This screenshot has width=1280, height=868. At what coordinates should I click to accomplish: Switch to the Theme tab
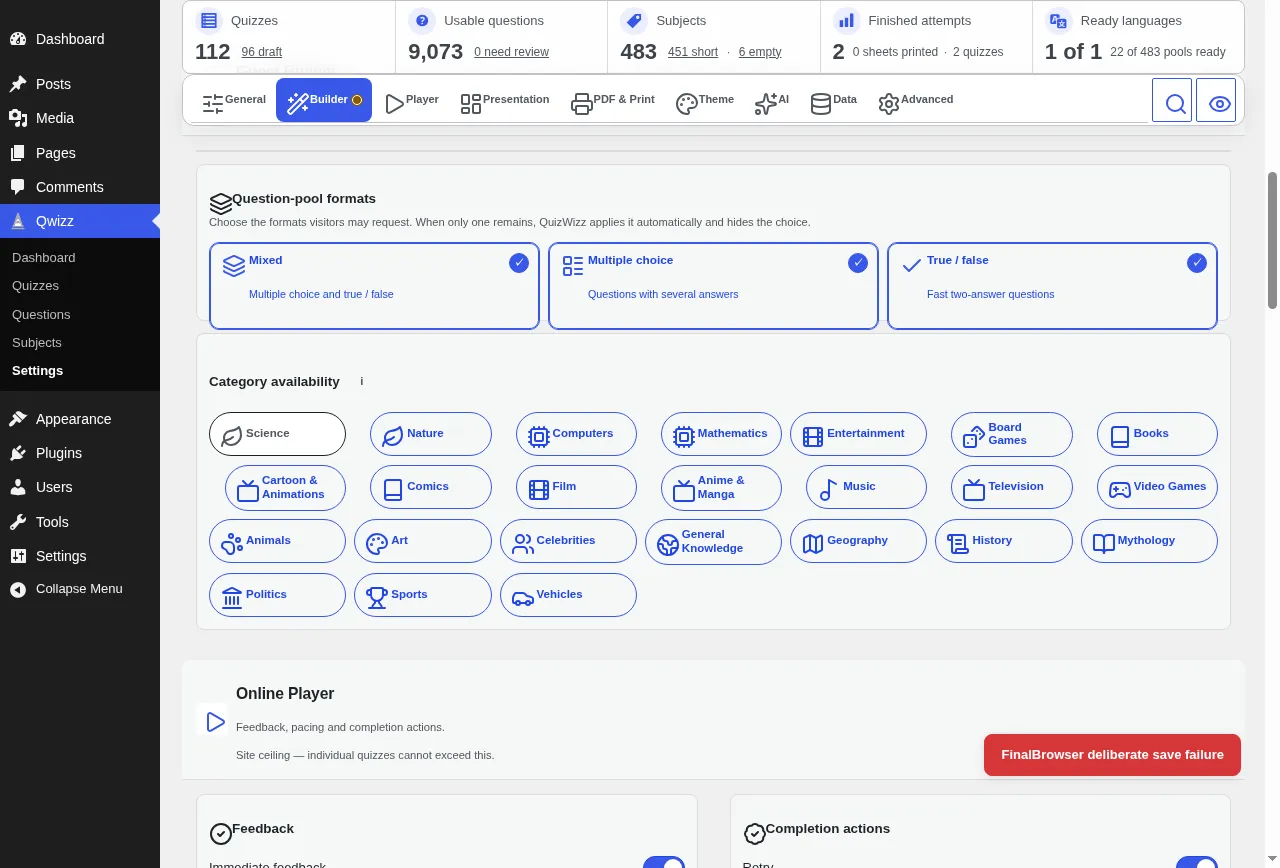(705, 100)
